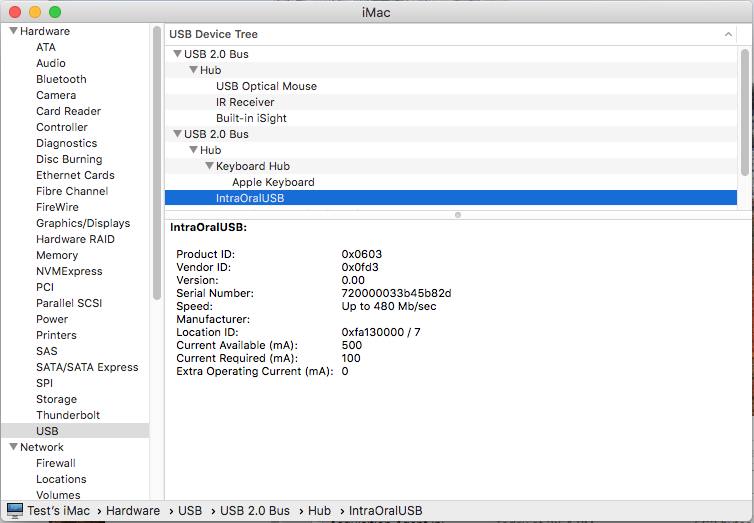Click the sidebar vertical scrollbar
Image resolution: width=754 pixels, height=523 pixels.
156,160
